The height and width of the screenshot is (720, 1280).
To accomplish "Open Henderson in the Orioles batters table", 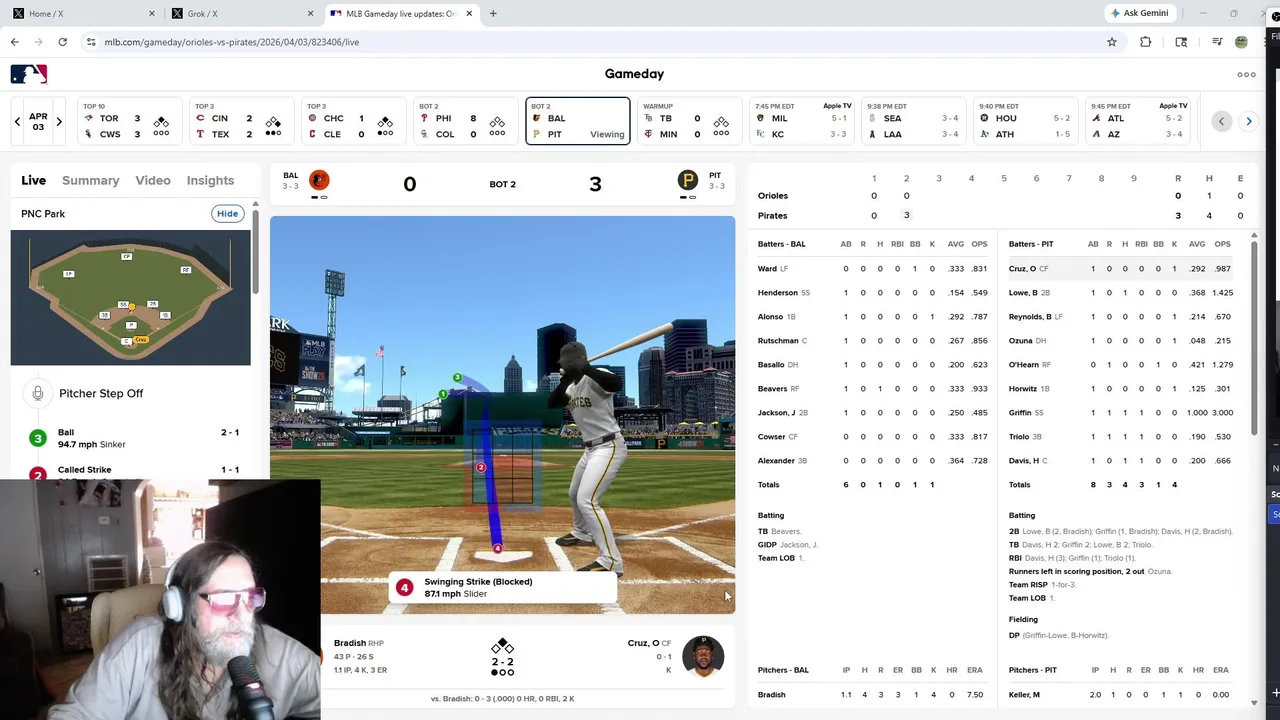I will (x=778, y=293).
